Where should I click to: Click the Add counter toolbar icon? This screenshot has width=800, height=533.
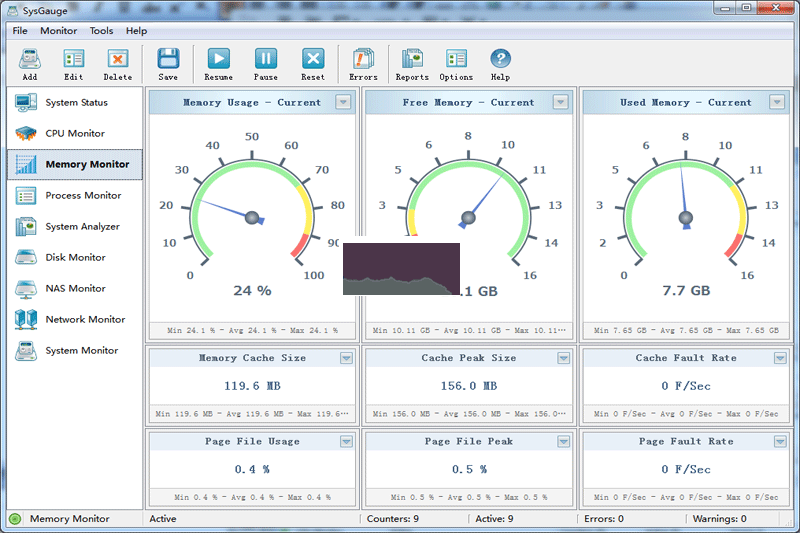click(29, 60)
